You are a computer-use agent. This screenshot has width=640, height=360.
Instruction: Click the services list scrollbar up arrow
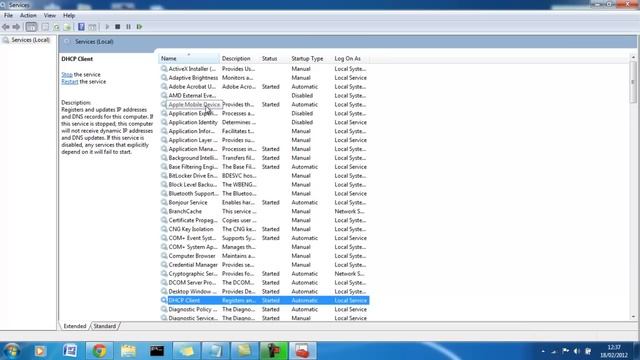[633, 58]
